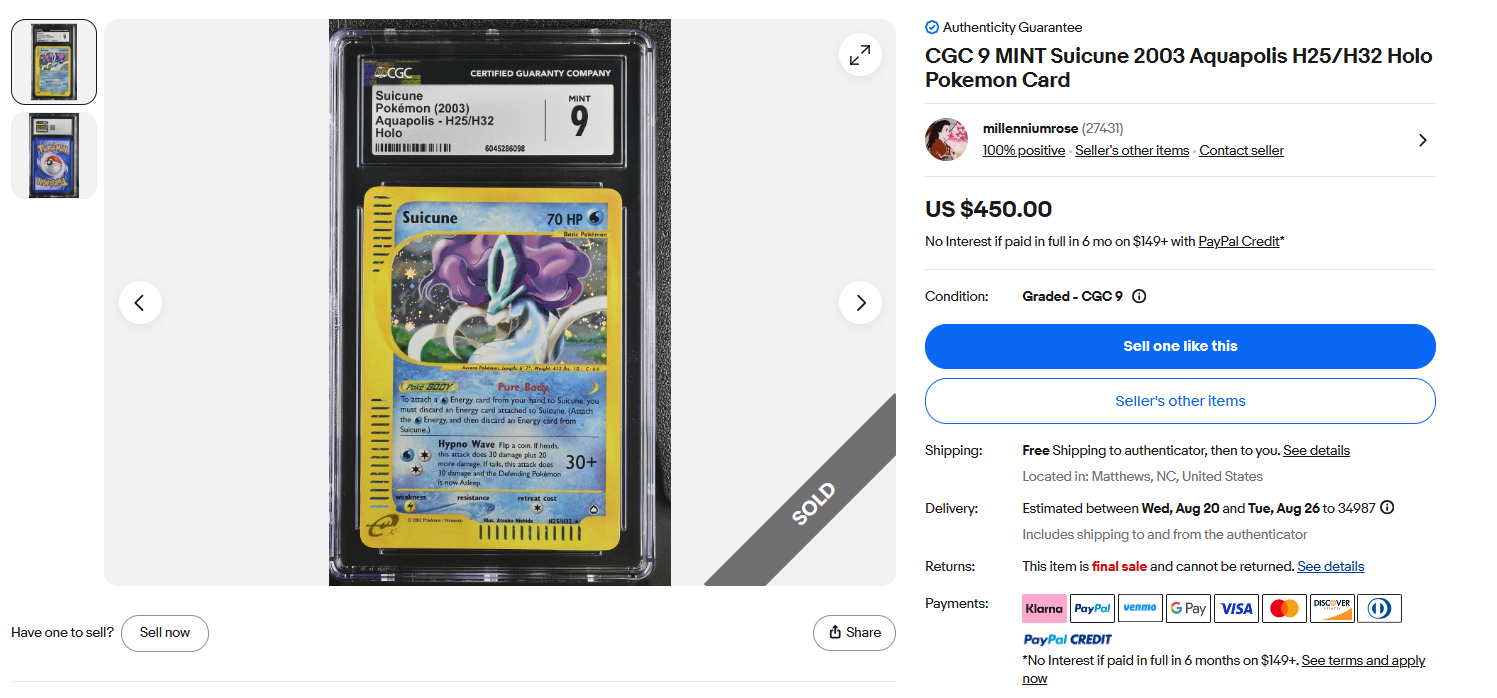The height and width of the screenshot is (698, 1497).
Task: Click the Sell one like this button
Action: click(1180, 346)
